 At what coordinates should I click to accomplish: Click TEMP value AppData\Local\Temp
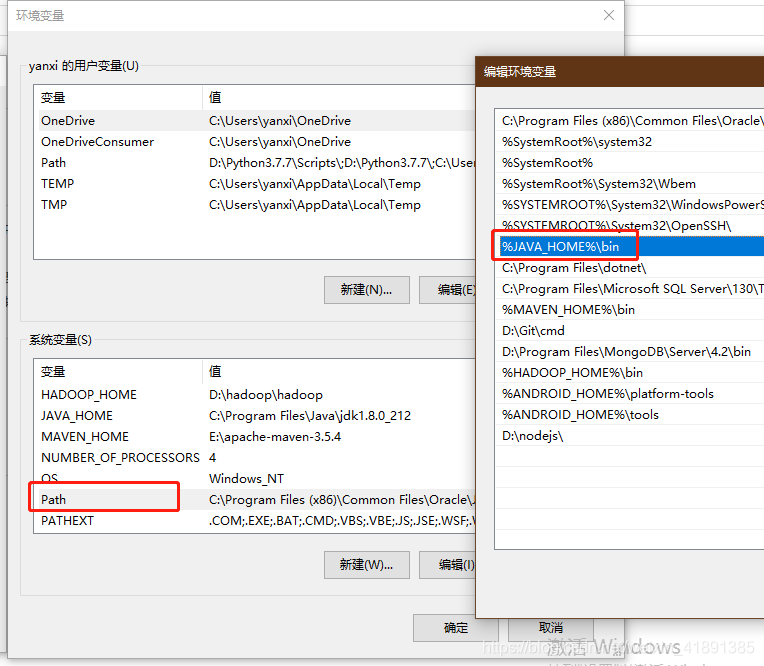[x=315, y=184]
